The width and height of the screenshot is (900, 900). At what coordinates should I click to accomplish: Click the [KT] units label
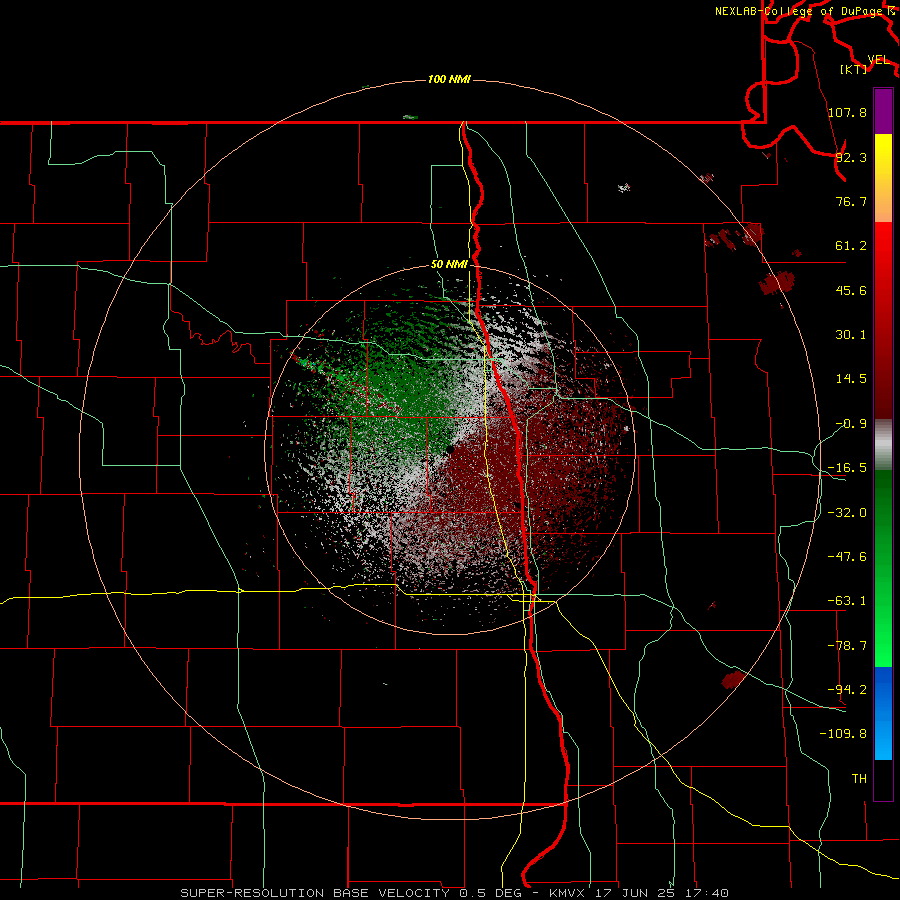853,69
